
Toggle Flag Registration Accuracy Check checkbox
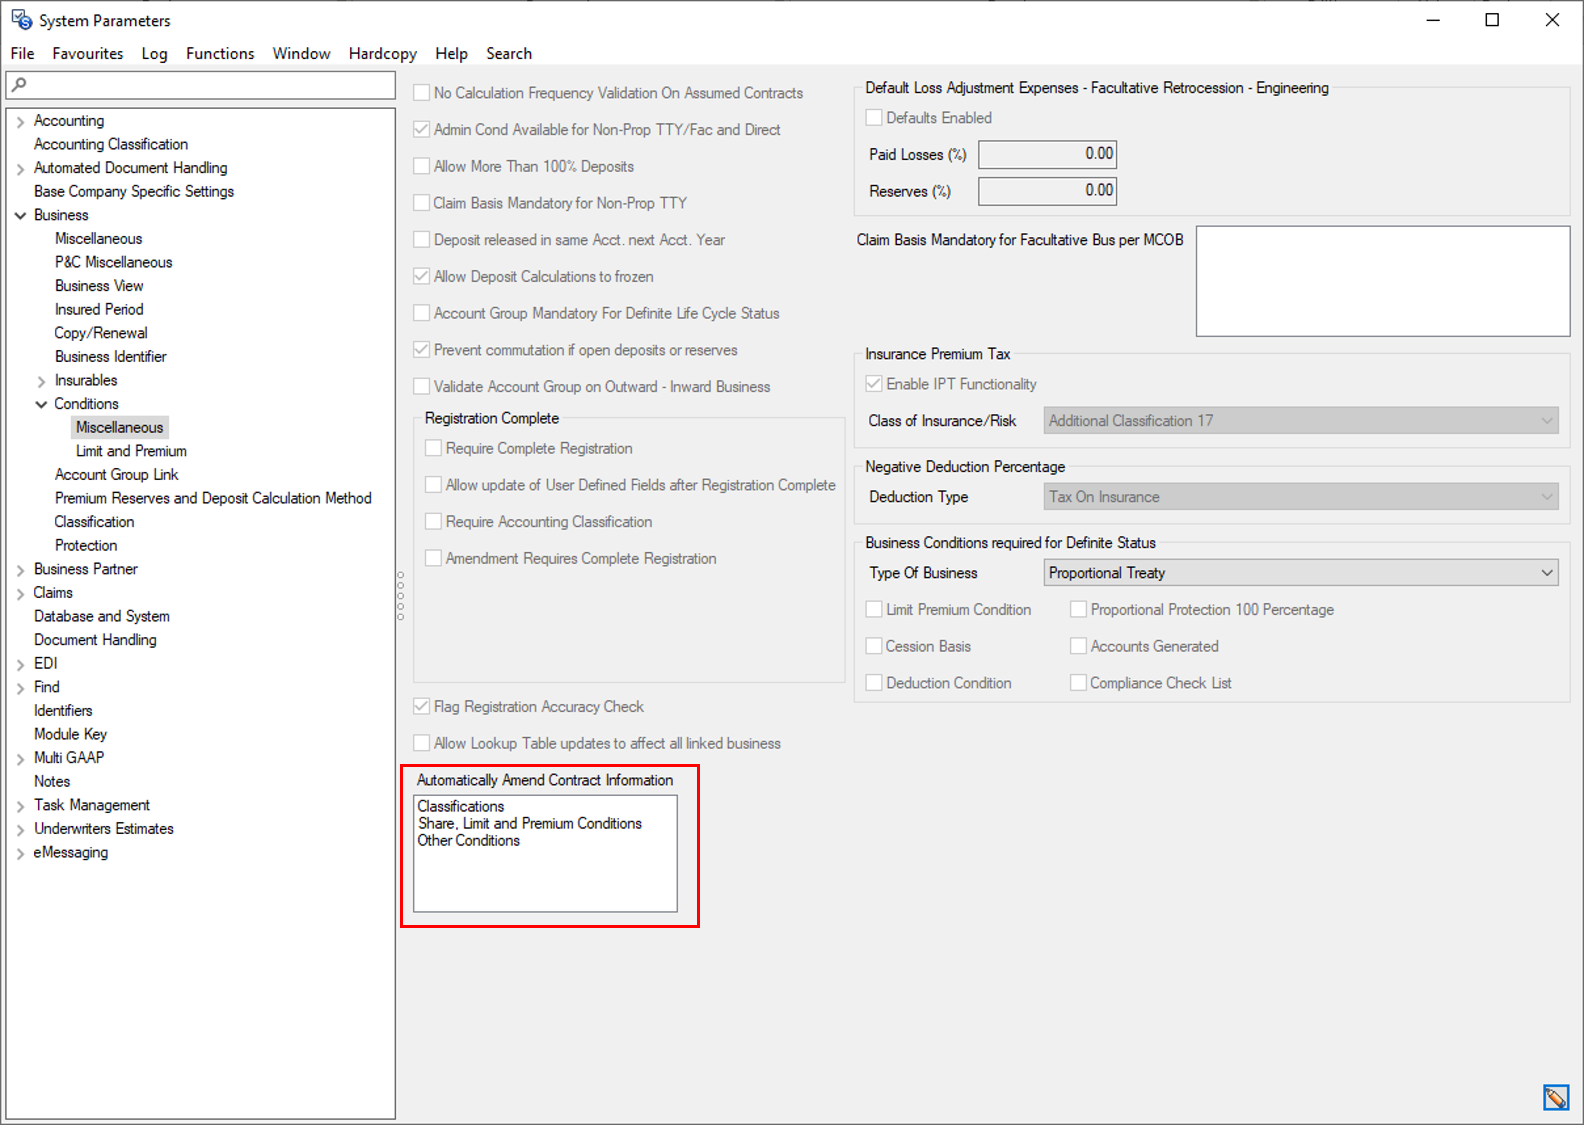(422, 707)
